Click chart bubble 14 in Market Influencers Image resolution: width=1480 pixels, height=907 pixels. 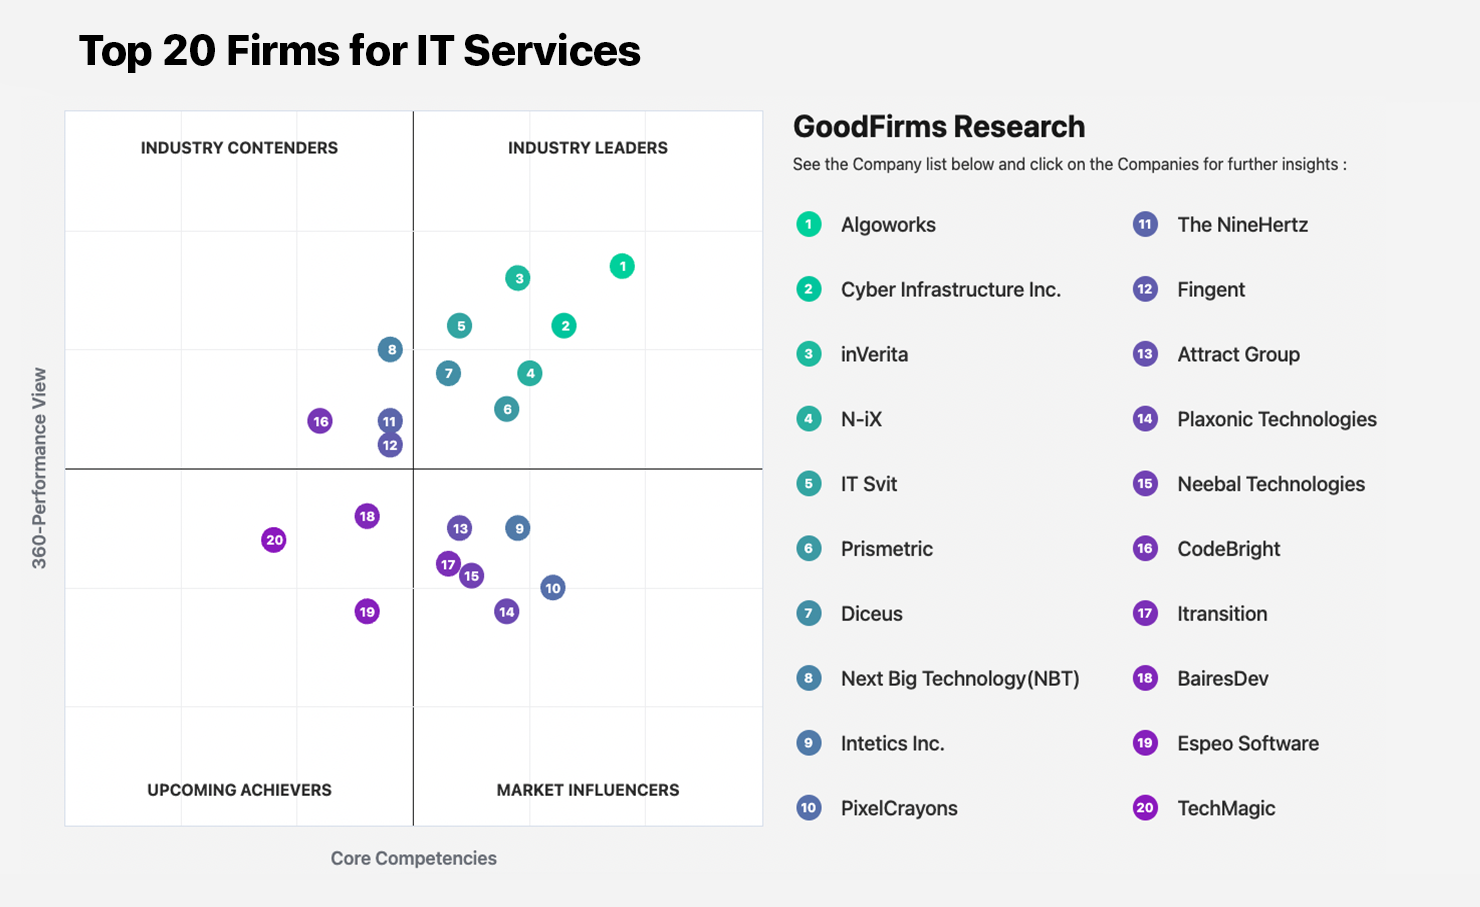point(507,612)
